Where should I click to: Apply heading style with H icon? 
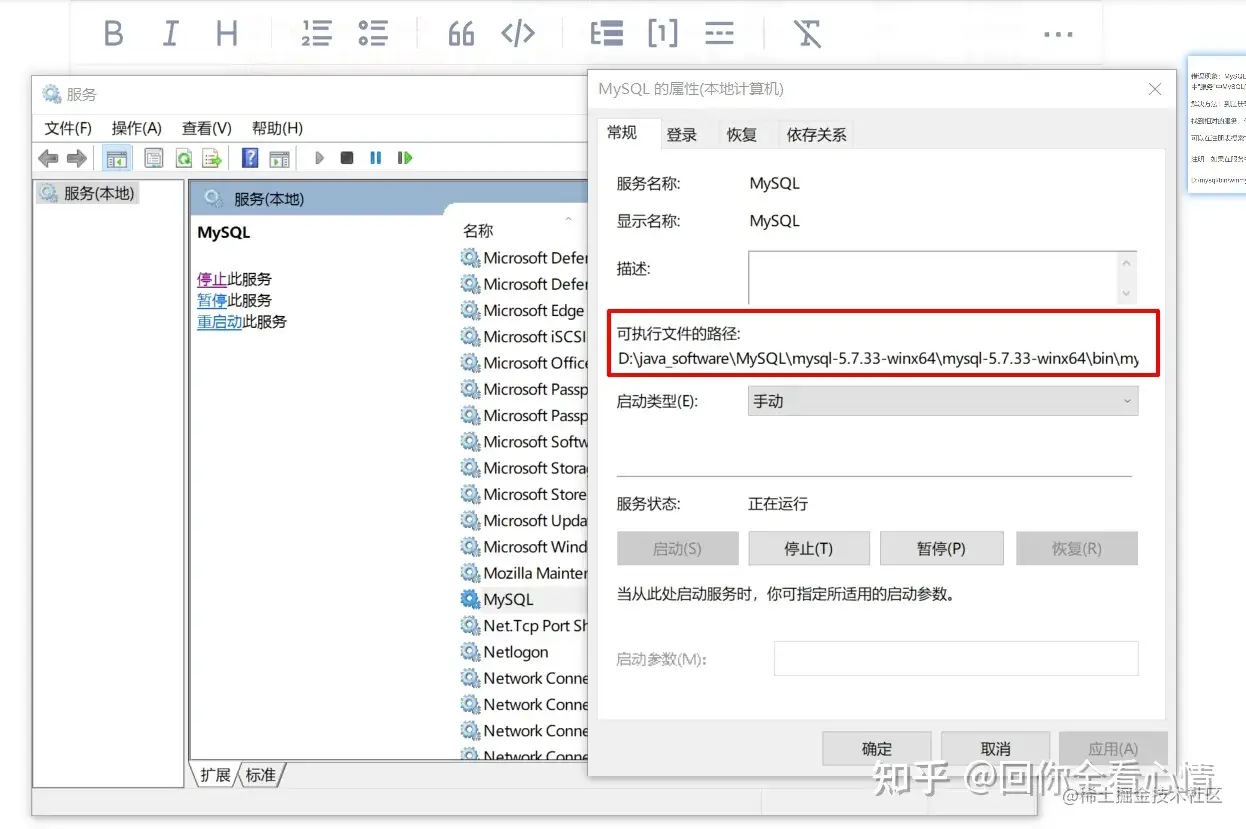click(227, 34)
